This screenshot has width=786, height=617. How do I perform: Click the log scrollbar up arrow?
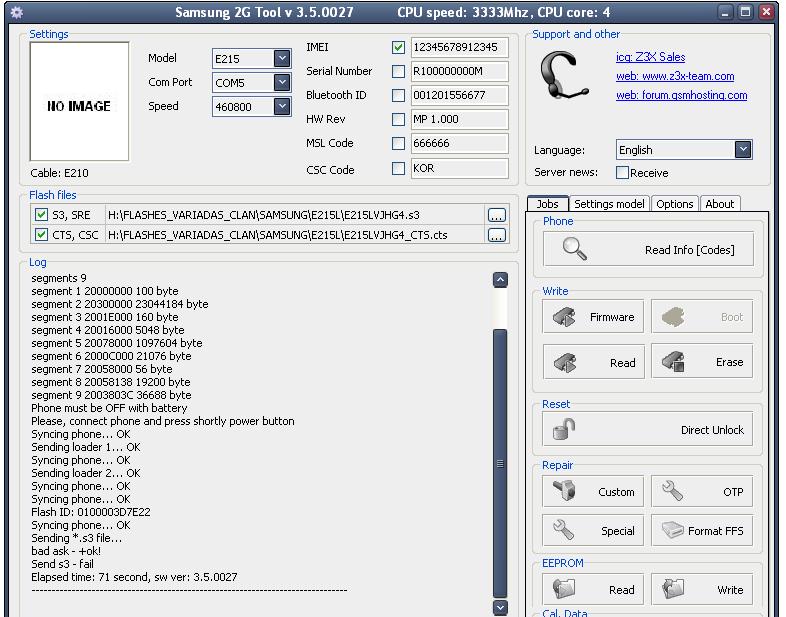tap(500, 280)
